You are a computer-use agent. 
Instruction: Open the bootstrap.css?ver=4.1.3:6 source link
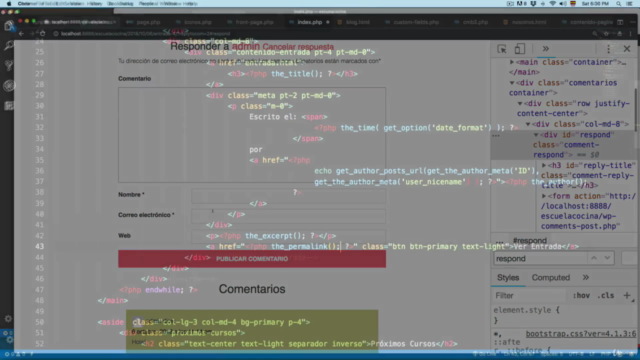(580, 334)
